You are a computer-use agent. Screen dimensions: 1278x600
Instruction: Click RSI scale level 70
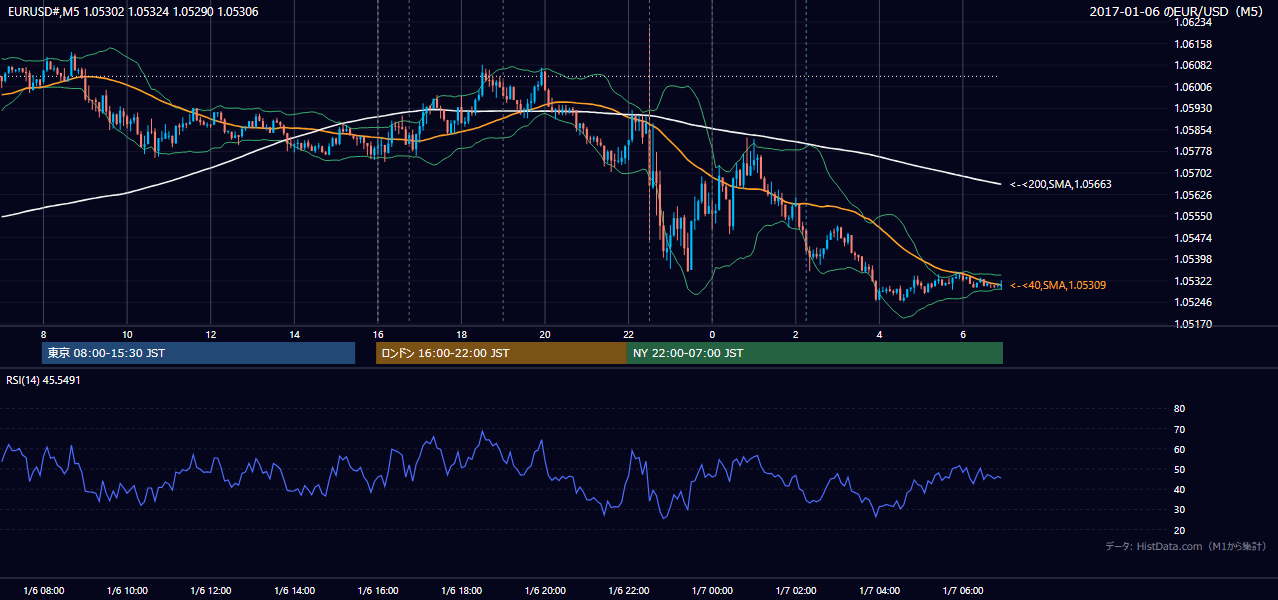pyautogui.click(x=1179, y=429)
